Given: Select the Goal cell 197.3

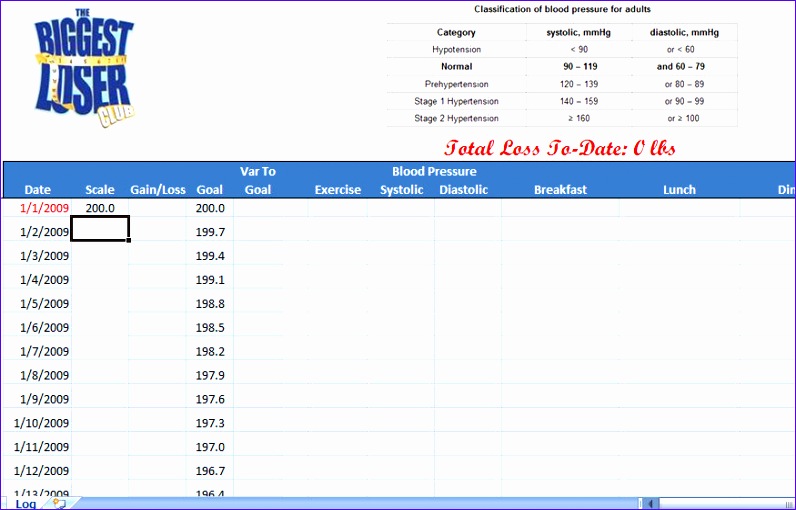Looking at the screenshot, I should pos(210,422).
